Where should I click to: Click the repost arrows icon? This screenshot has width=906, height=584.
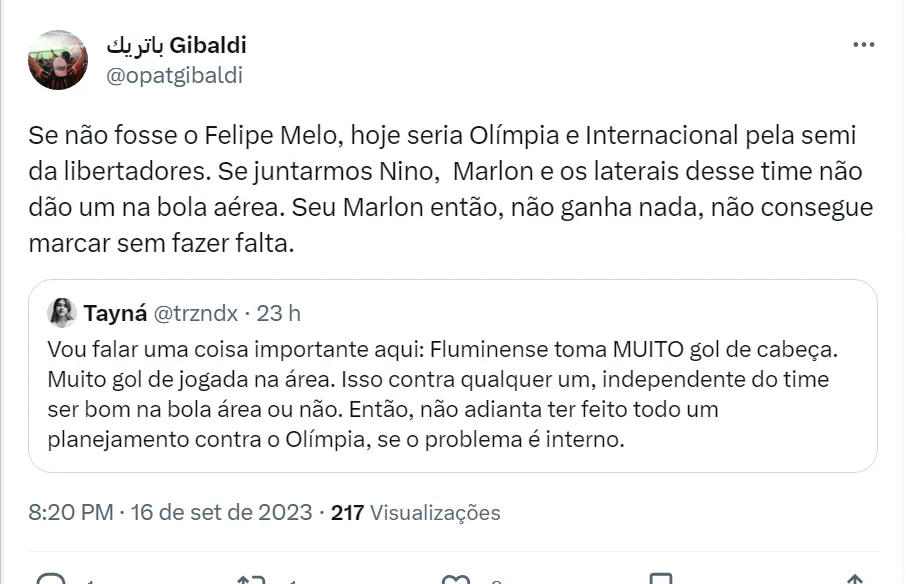250,580
